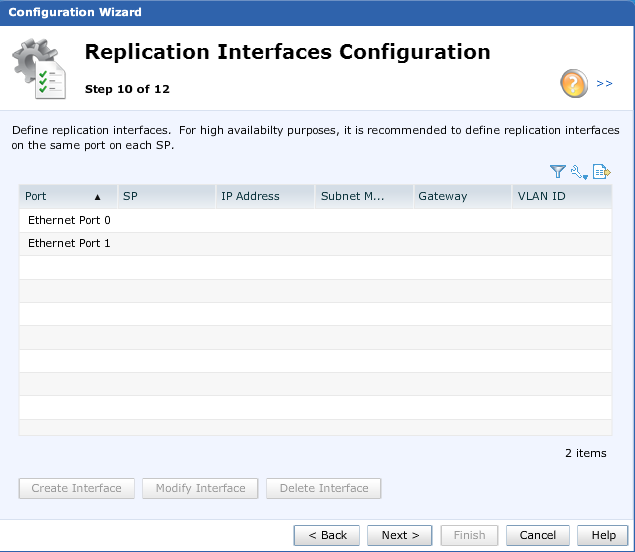Select the Ethernet Port 1 row
The height and width of the screenshot is (552, 635).
coord(69,243)
